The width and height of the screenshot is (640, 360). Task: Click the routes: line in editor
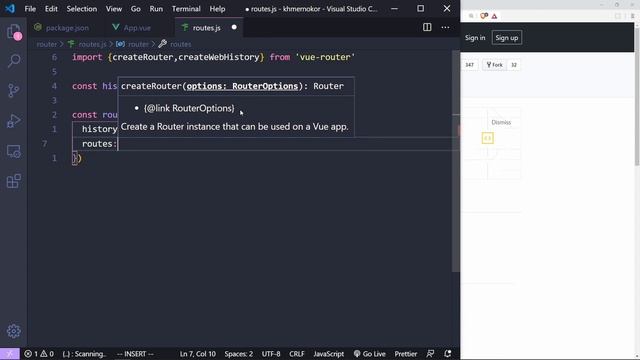100,144
